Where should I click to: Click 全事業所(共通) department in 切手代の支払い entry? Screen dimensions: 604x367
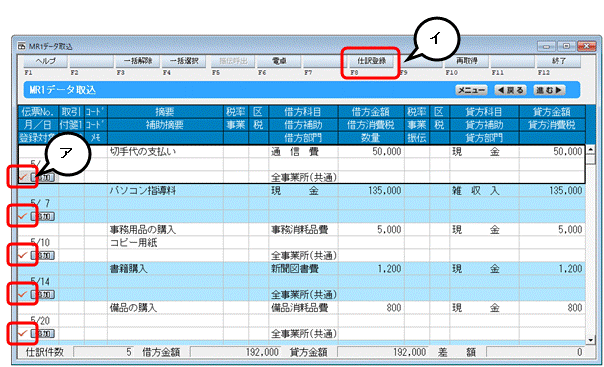point(304,177)
